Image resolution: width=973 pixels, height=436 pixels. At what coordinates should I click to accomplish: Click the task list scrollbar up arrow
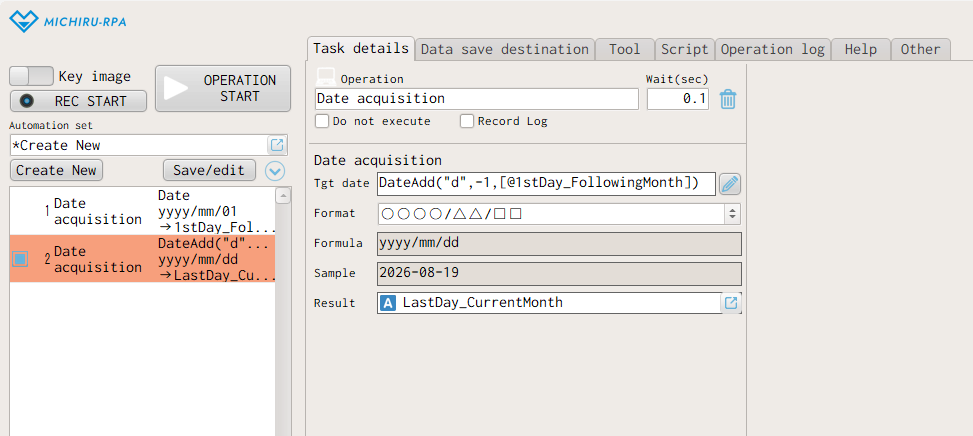pos(283,196)
